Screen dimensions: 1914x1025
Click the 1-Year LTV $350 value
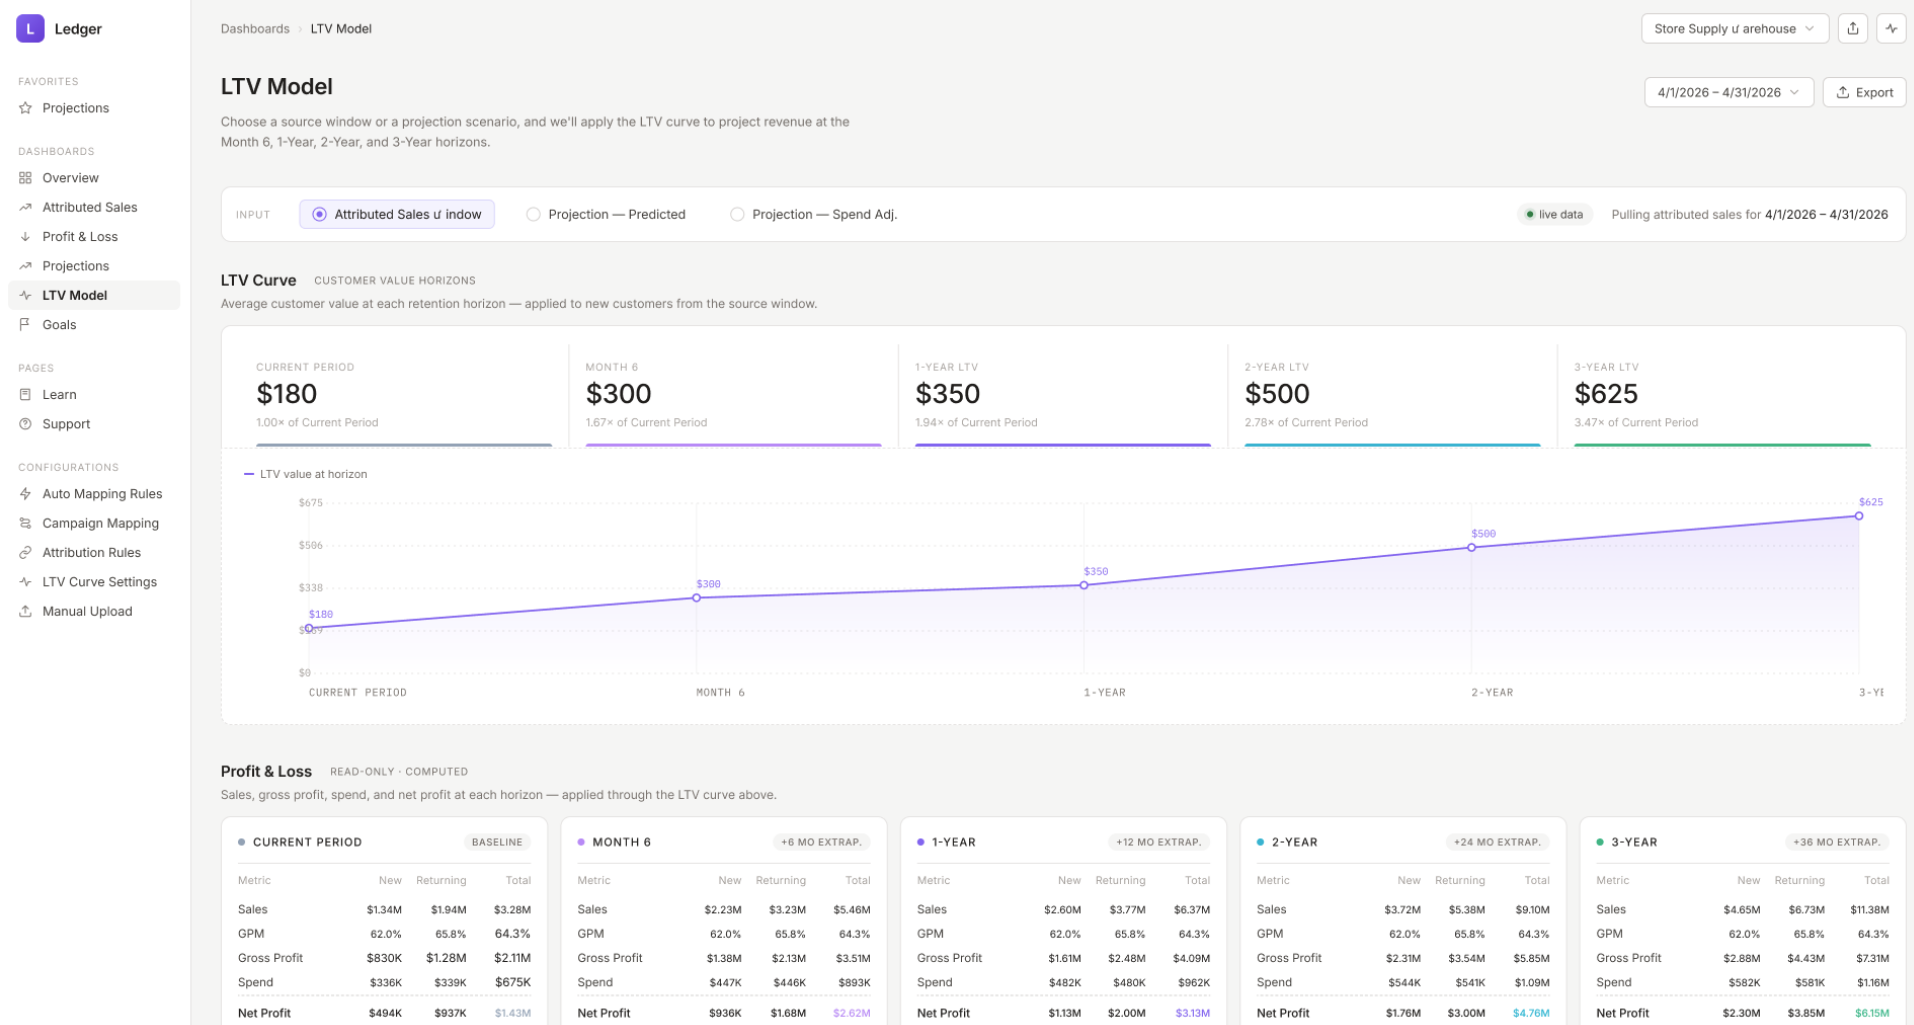[x=948, y=394]
